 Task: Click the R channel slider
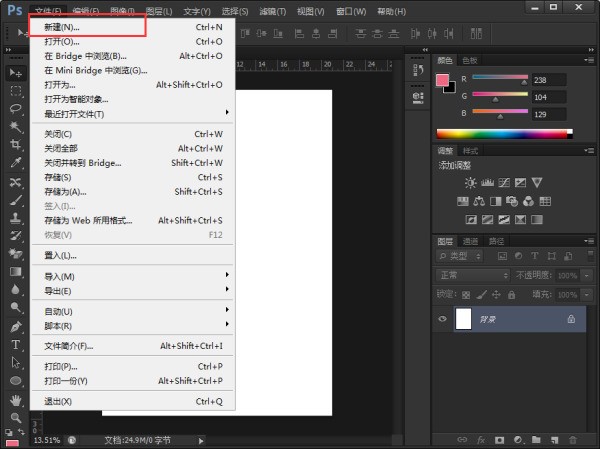(x=500, y=79)
